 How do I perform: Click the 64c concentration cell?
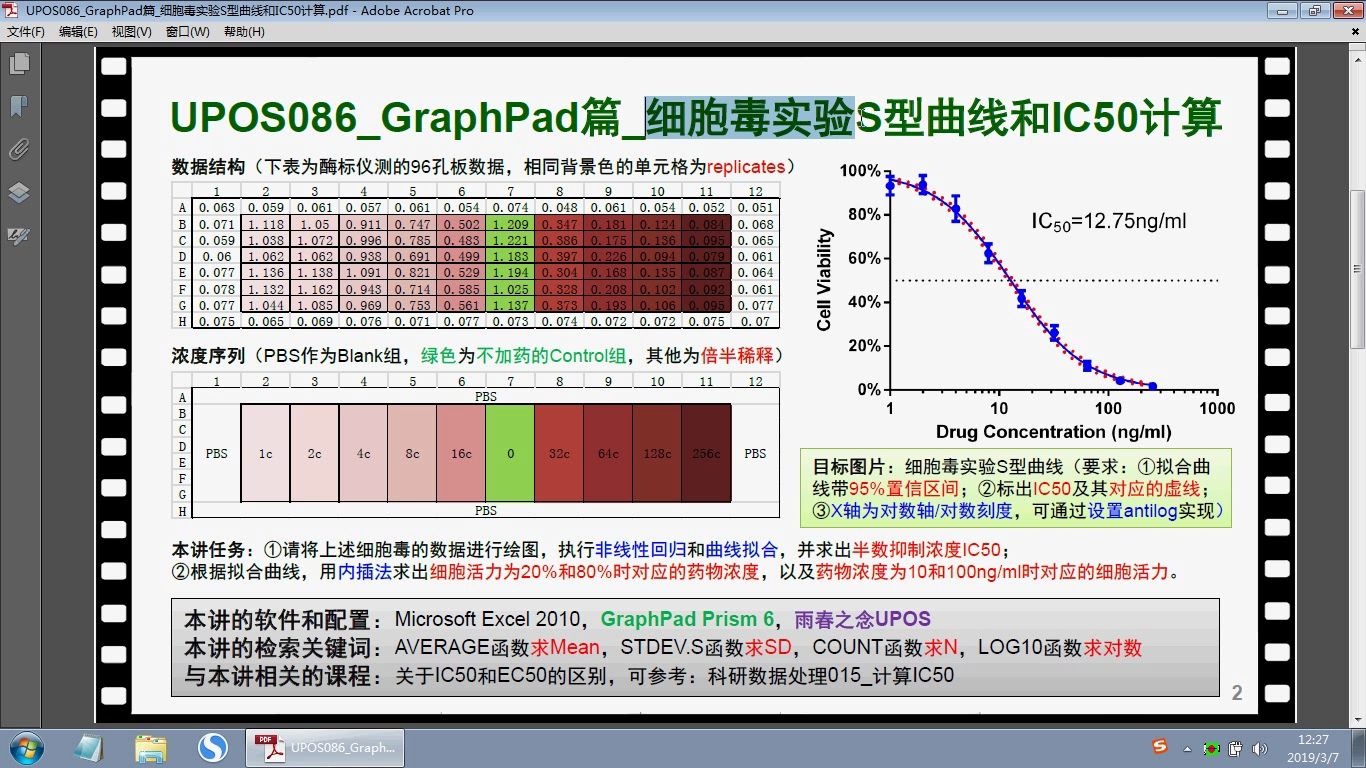tap(608, 453)
